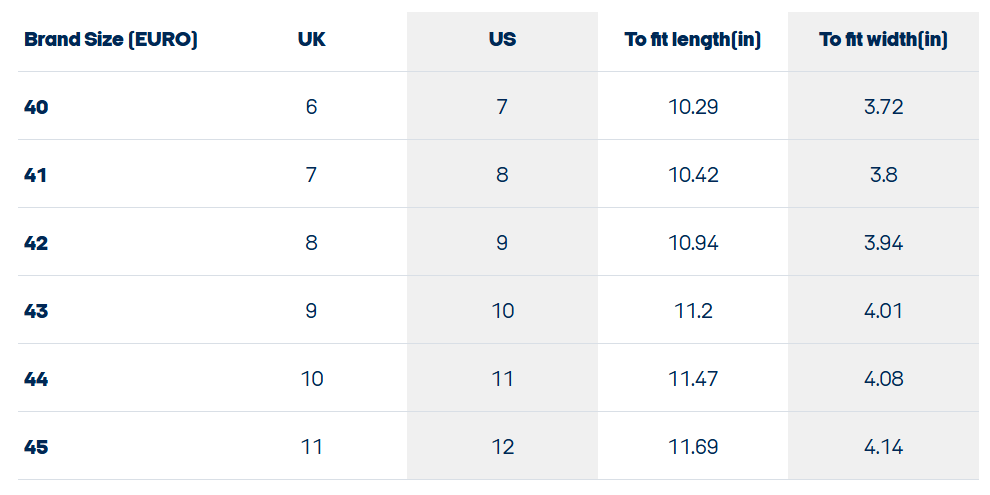This screenshot has width=990, height=495.
Task: Click the US column header
Action: click(x=502, y=40)
